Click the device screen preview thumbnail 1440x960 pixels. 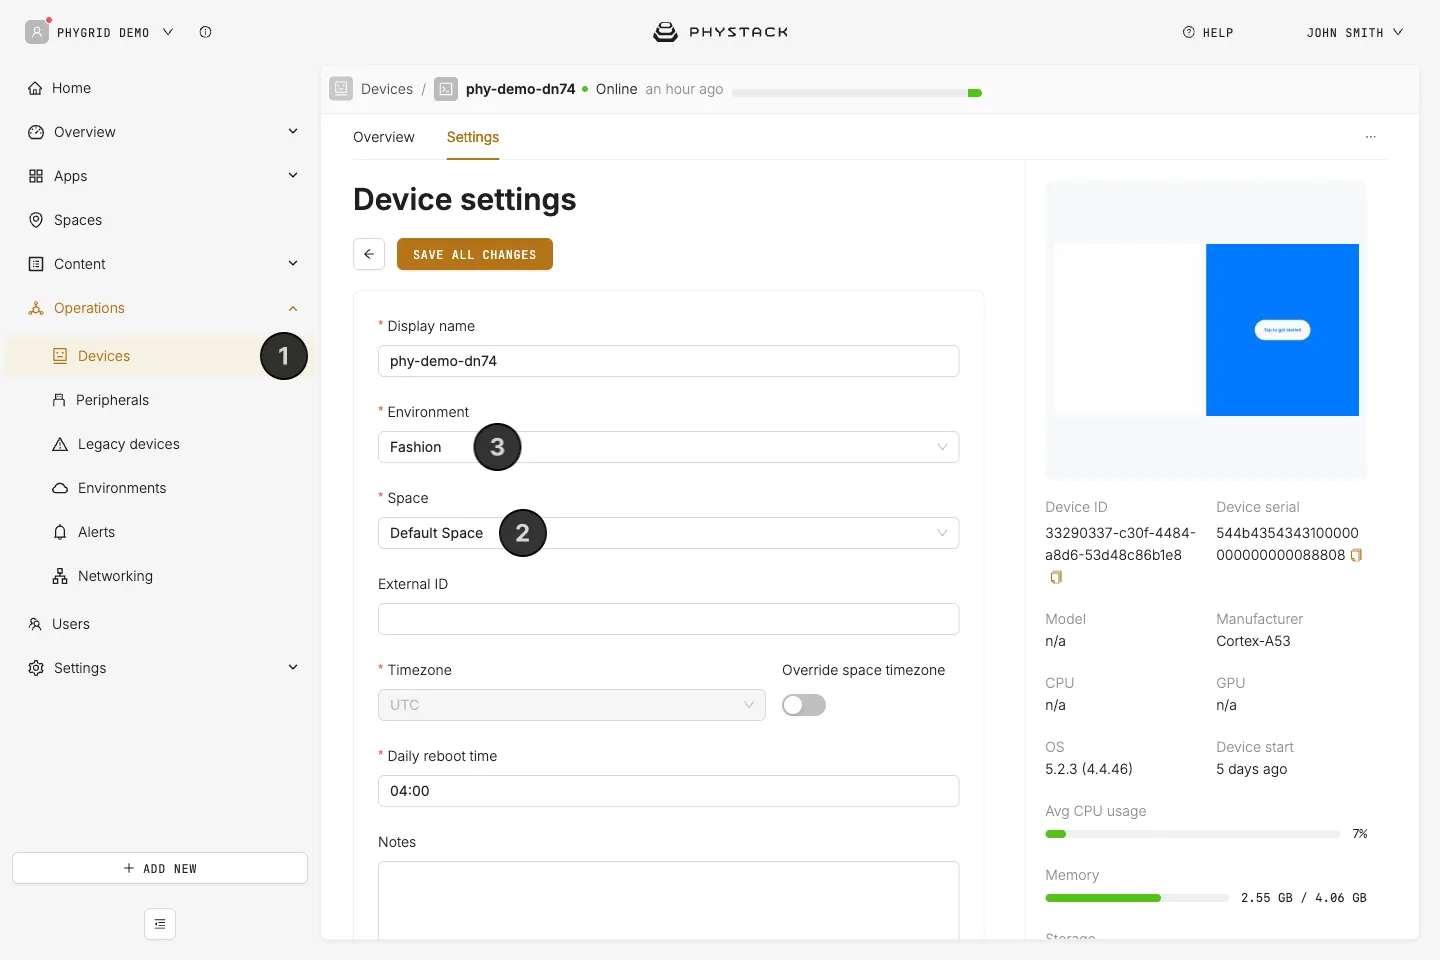[1206, 330]
